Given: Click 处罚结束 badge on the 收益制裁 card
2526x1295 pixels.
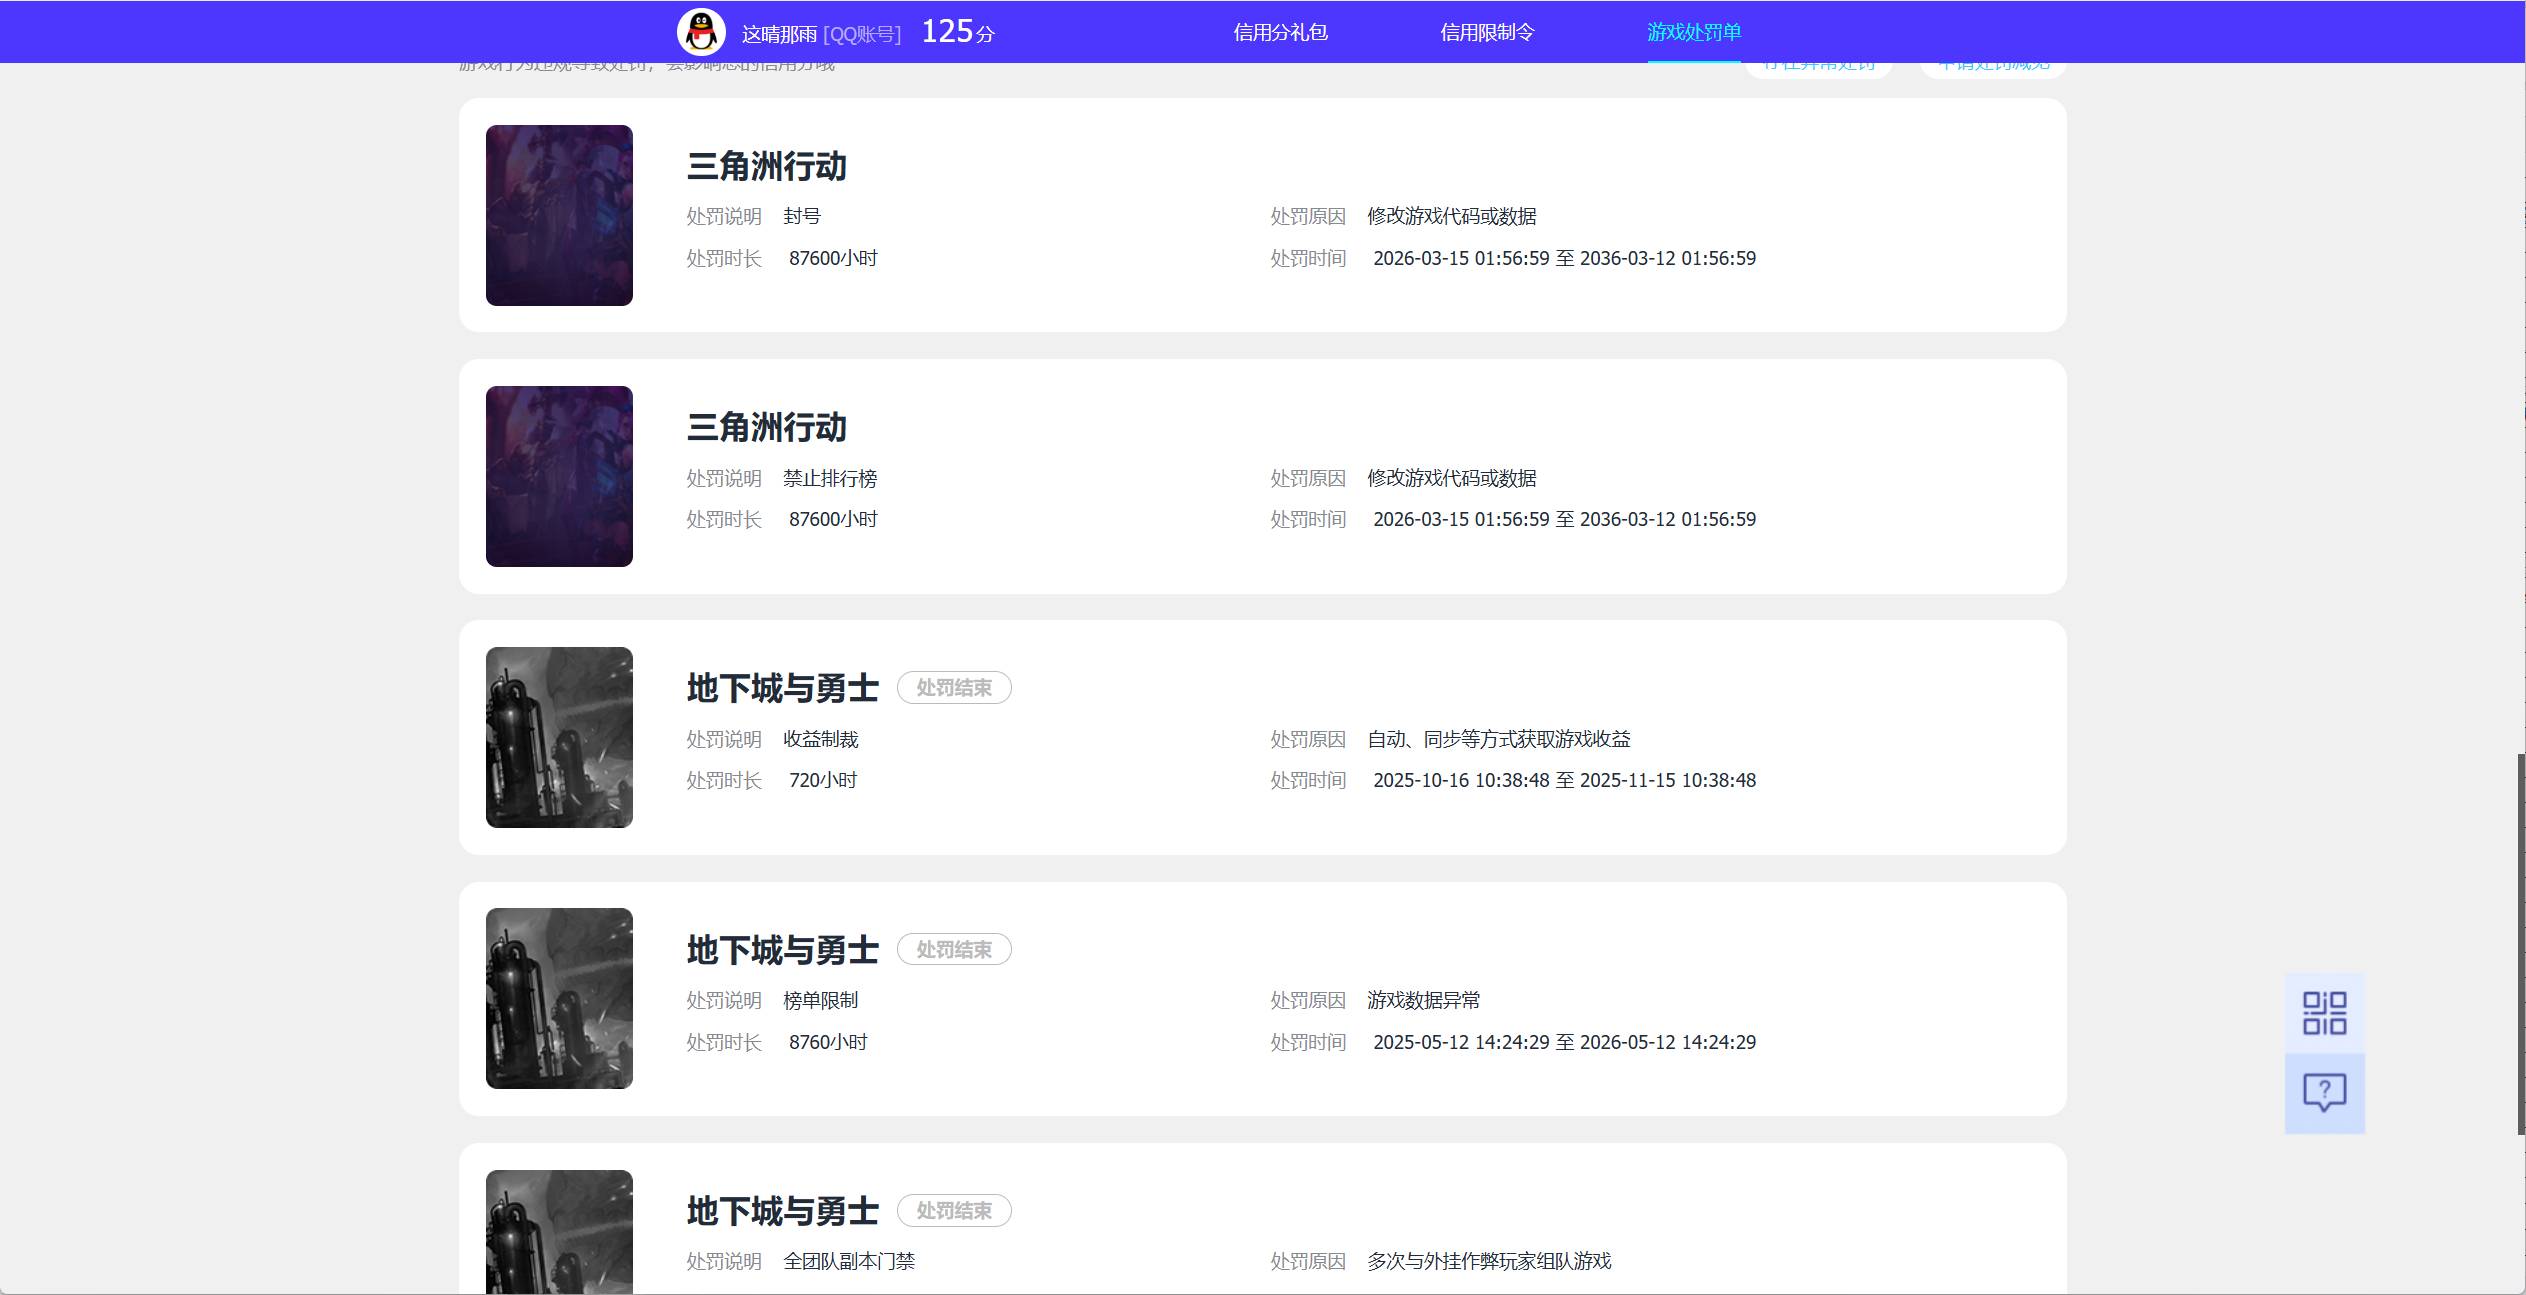Looking at the screenshot, I should pyautogui.click(x=954, y=688).
